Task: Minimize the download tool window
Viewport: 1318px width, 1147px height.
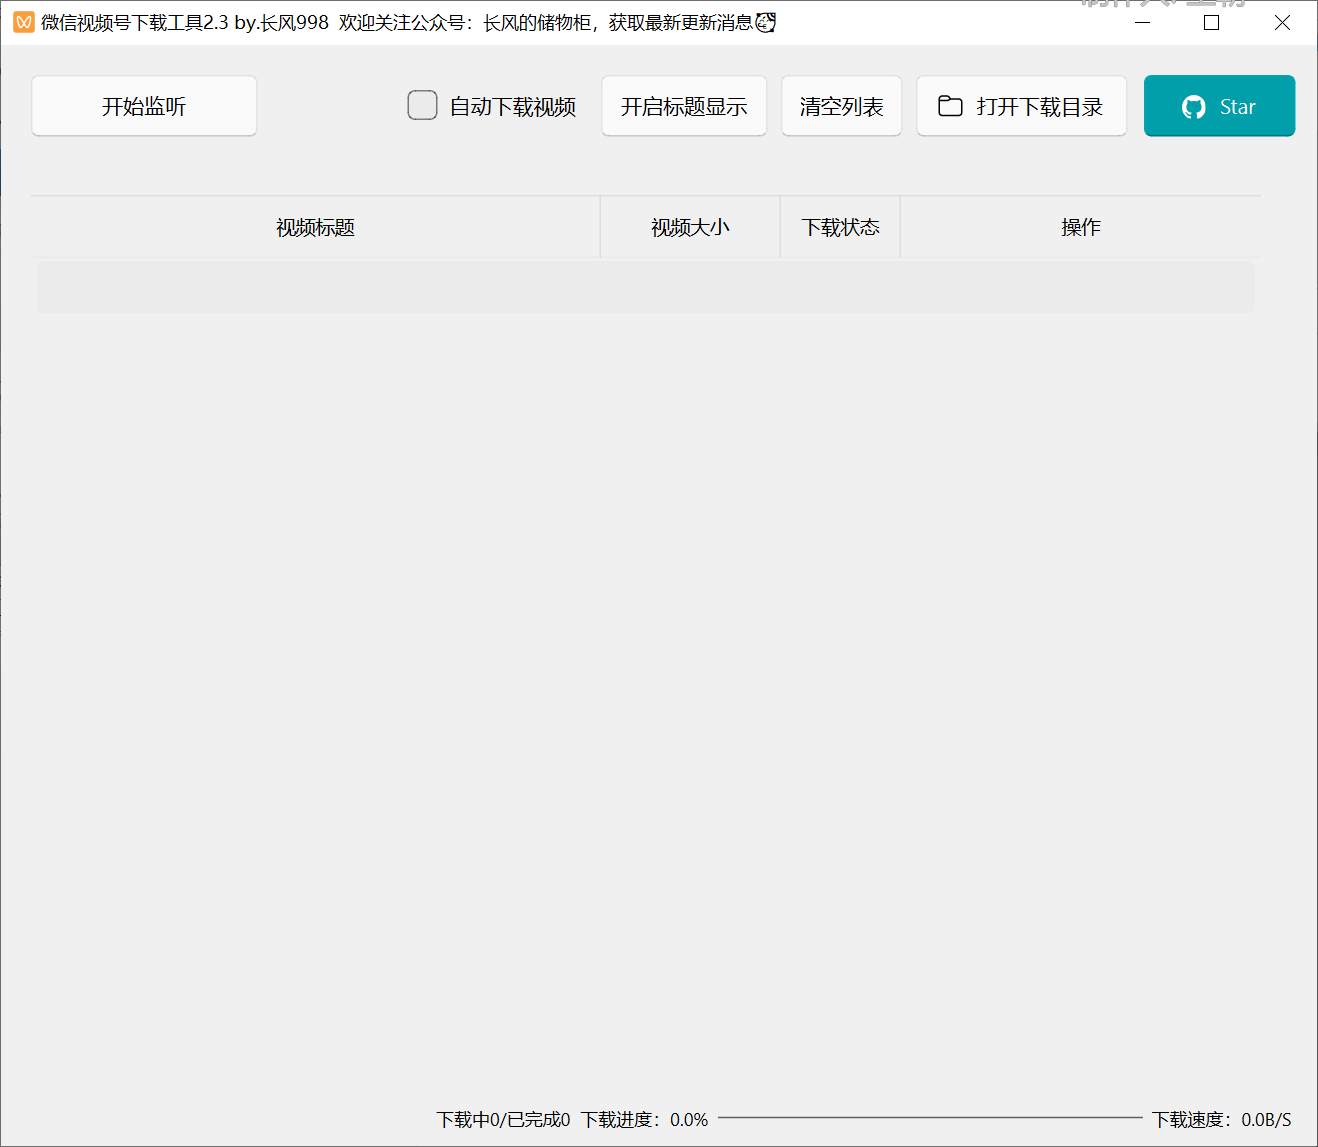Action: click(1142, 22)
